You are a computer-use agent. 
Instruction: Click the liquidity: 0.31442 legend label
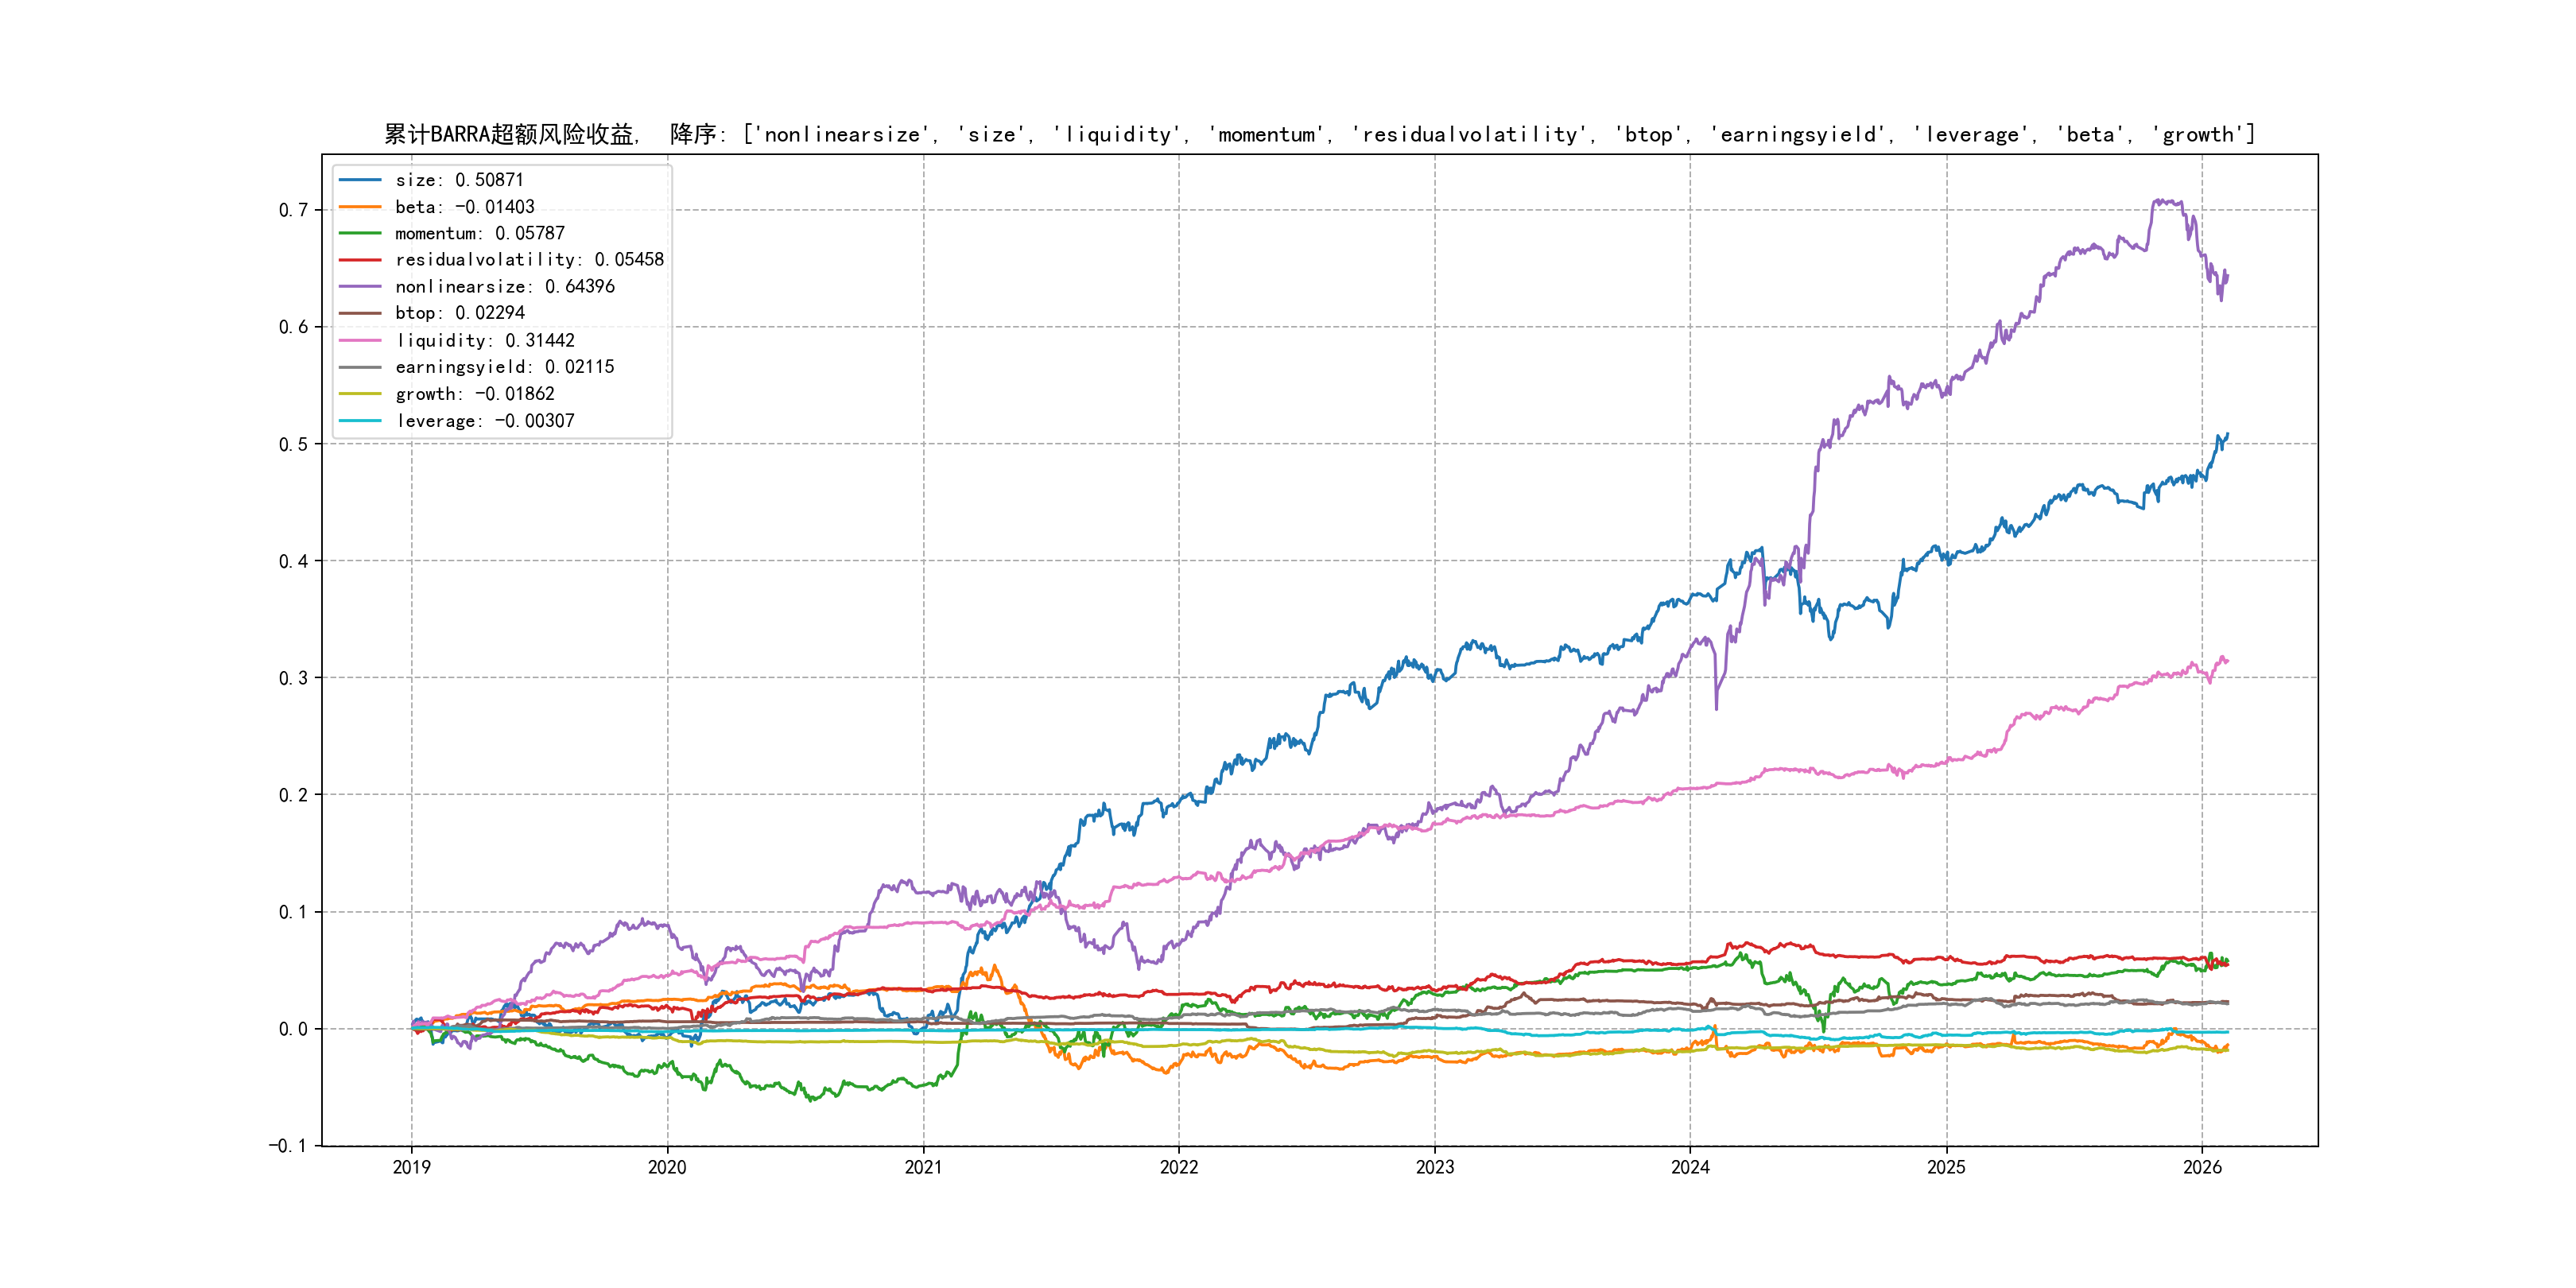[x=484, y=341]
